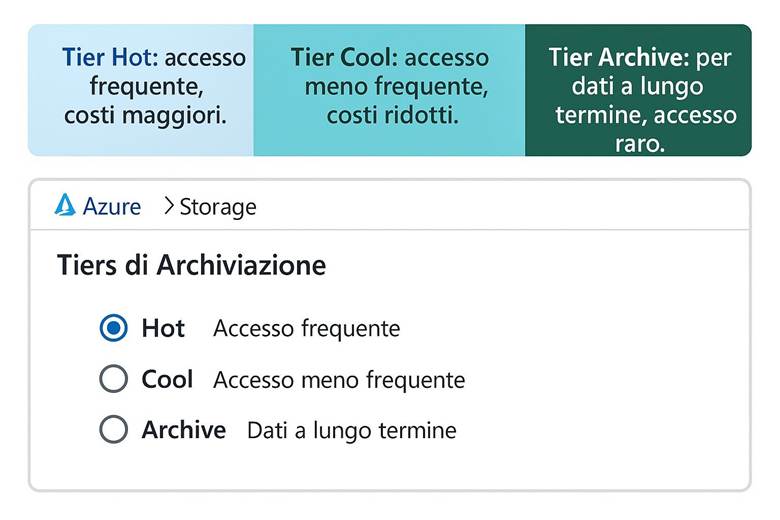The width and height of the screenshot is (780, 520).
Task: Enable the Archive radio button
Action: [x=114, y=430]
